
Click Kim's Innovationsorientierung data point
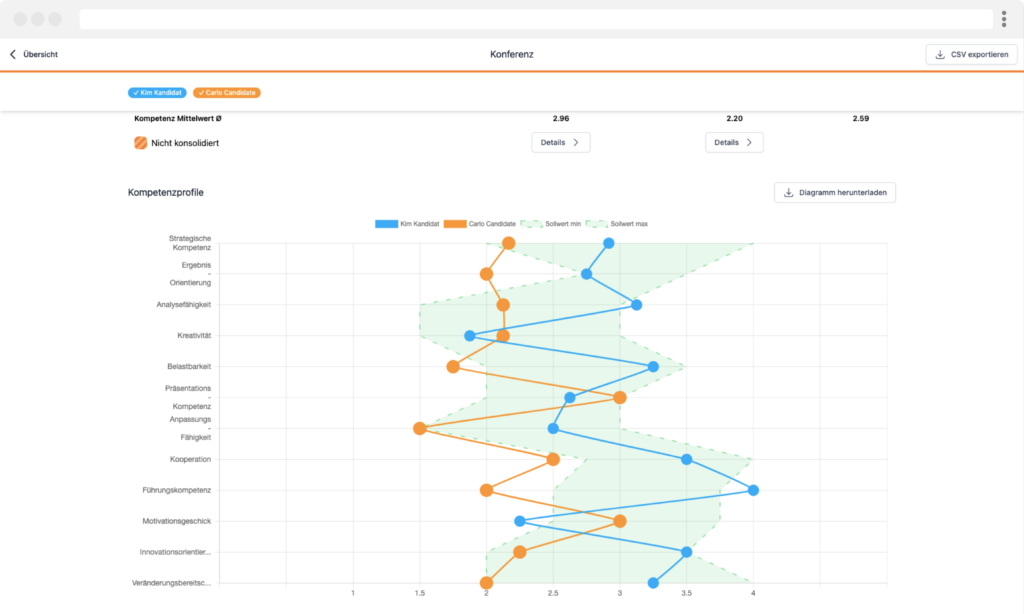click(686, 552)
